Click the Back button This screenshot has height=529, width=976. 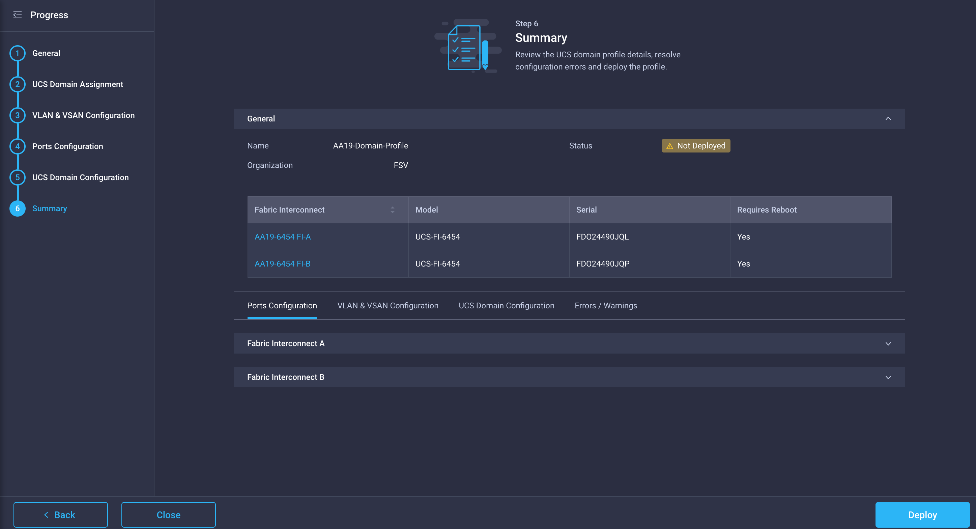(60, 515)
